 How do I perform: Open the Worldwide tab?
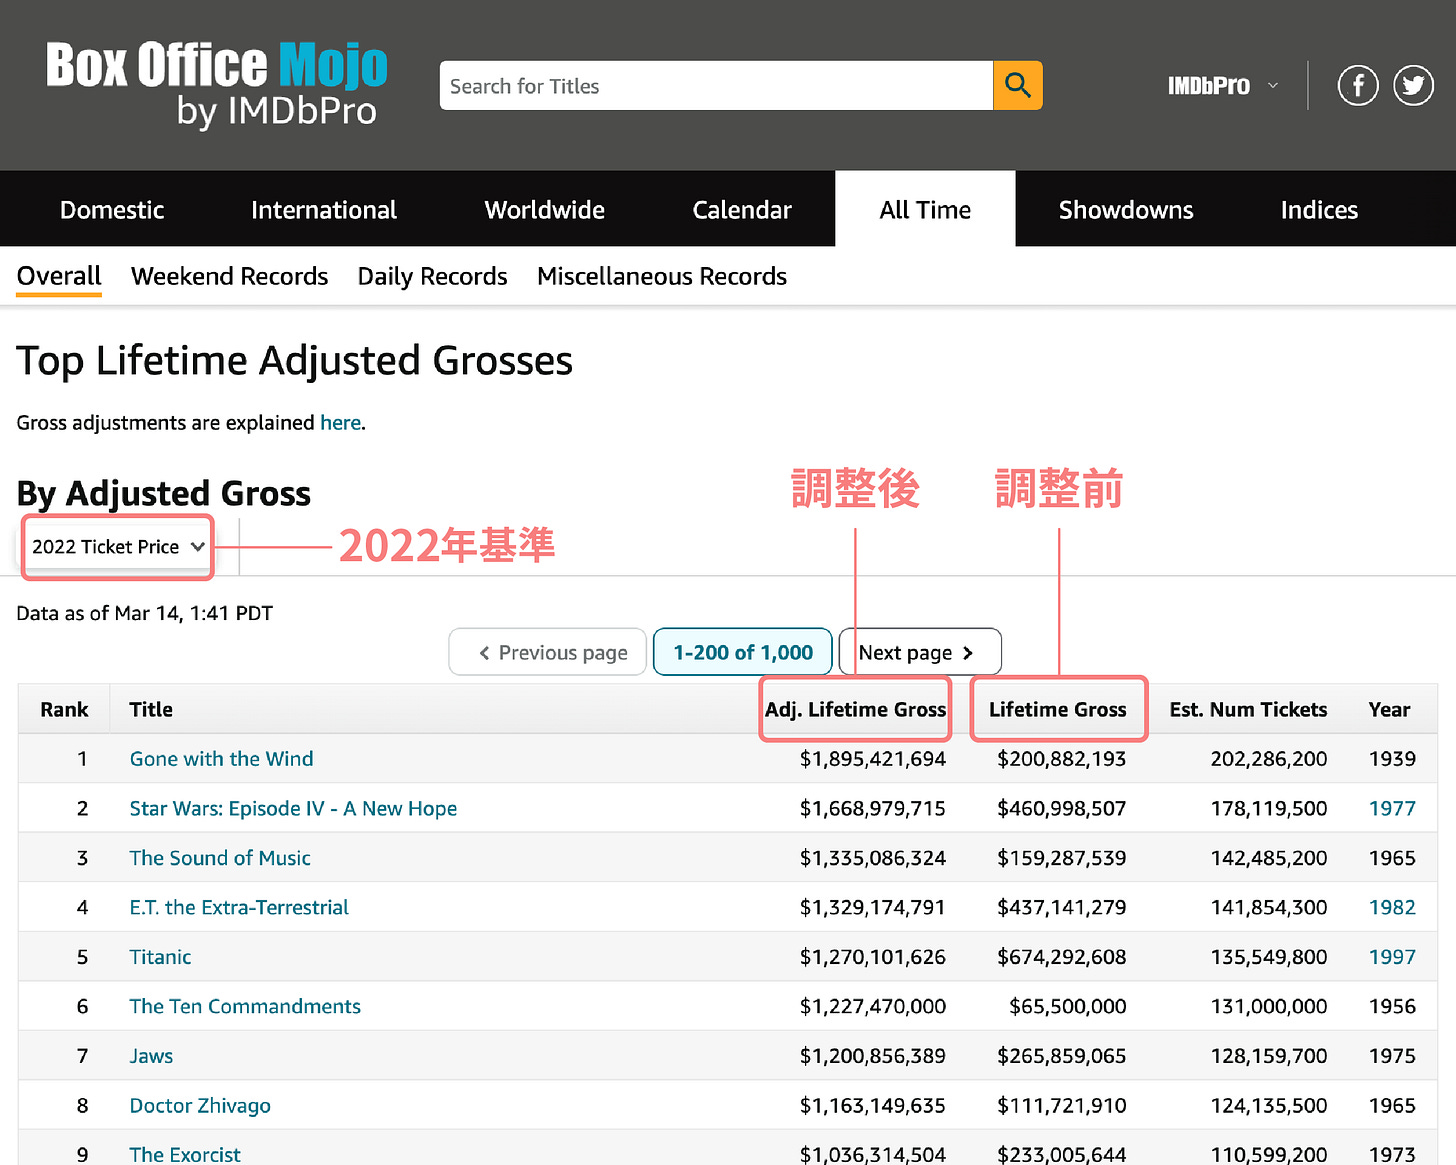(545, 210)
